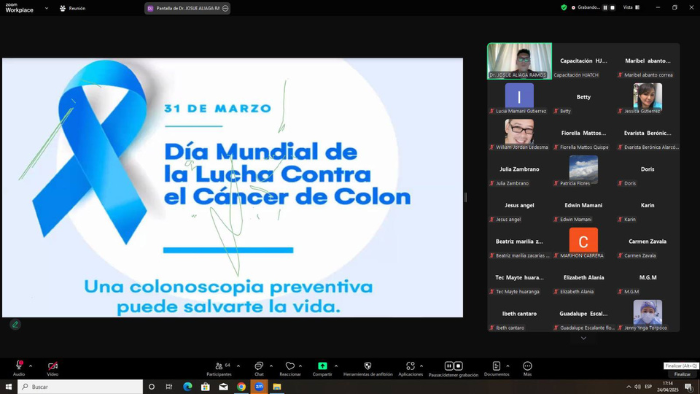This screenshot has width=700, height=395.
Task: Select the Fiorella Mattos Quispe tile
Action: tap(583, 134)
